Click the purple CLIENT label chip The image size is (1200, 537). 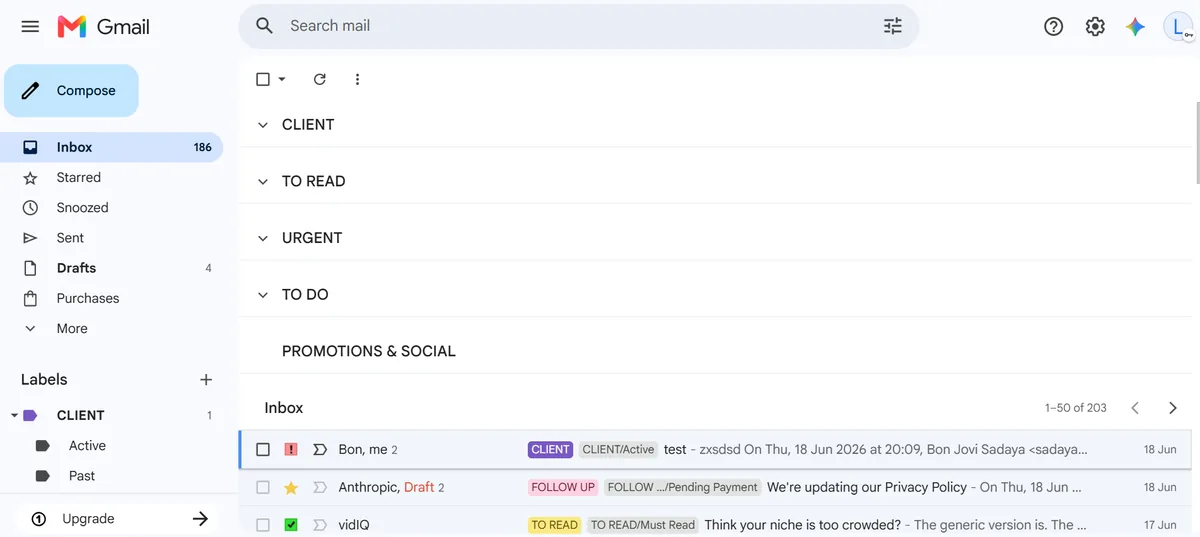(550, 450)
